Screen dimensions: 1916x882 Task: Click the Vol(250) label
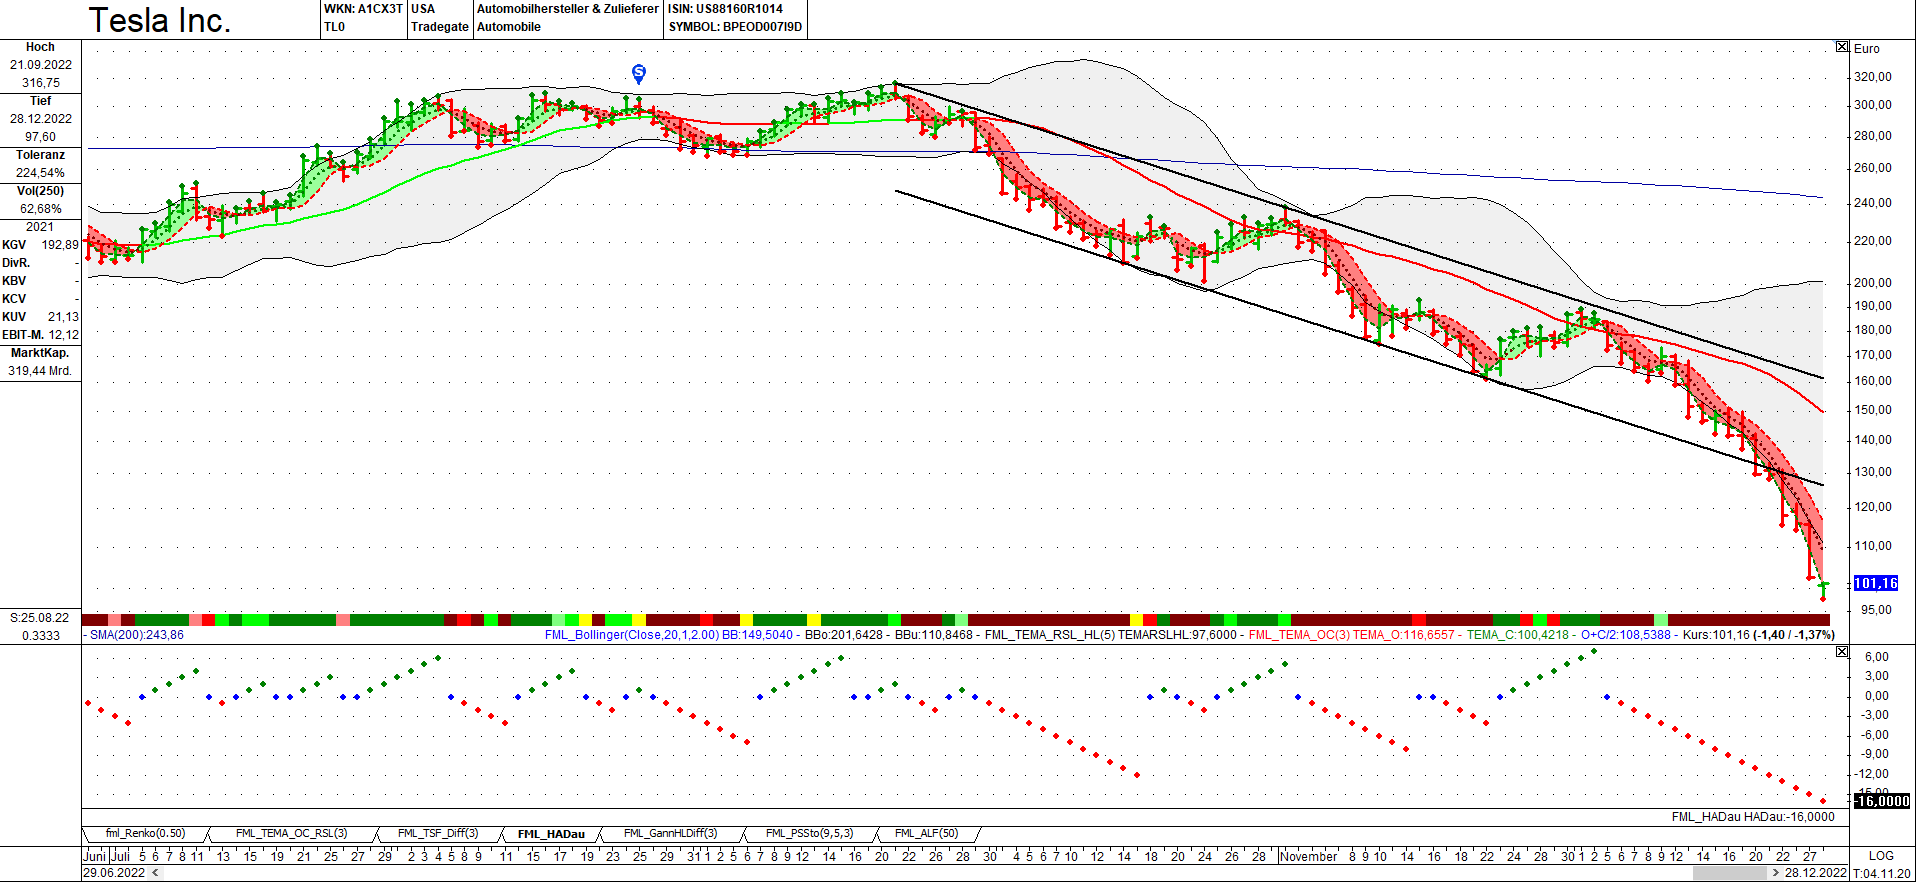(x=40, y=191)
